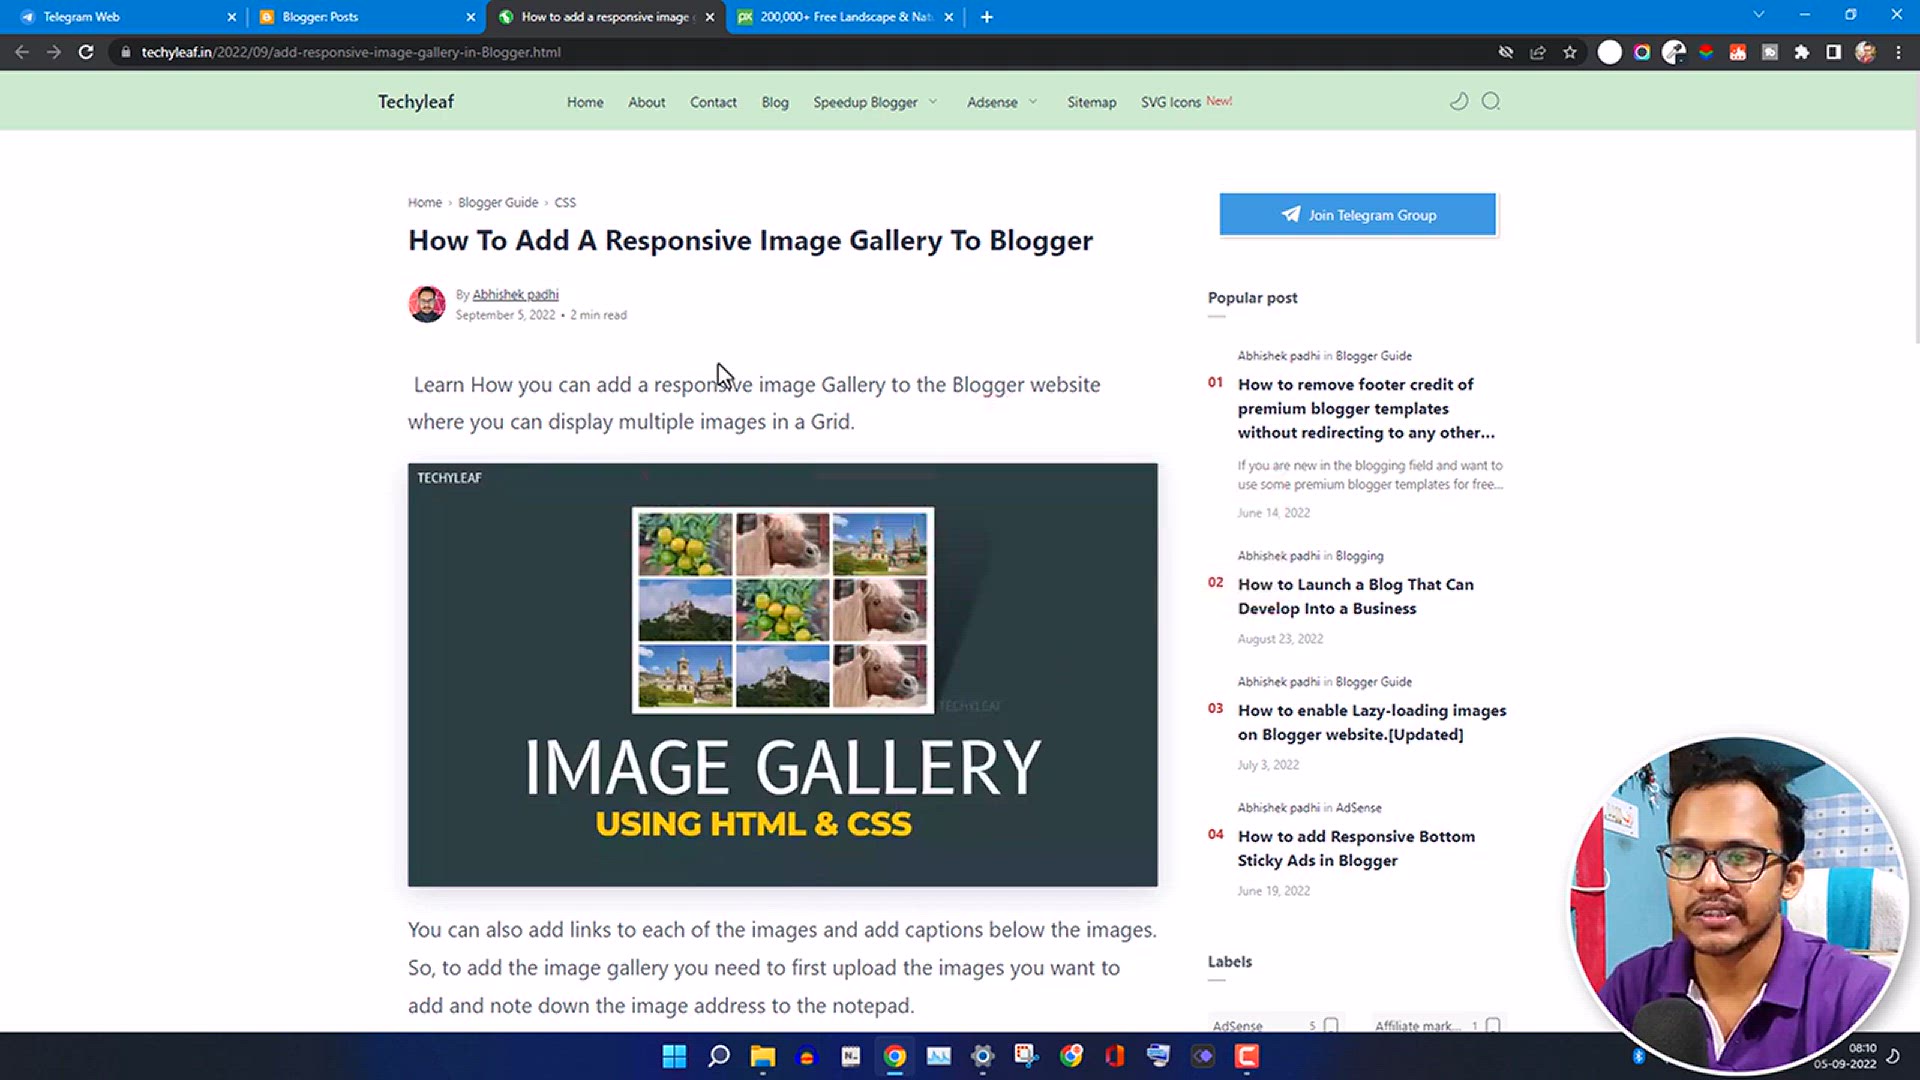The height and width of the screenshot is (1080, 1920).
Task: Open Notion from the taskbar
Action: [x=851, y=1056]
